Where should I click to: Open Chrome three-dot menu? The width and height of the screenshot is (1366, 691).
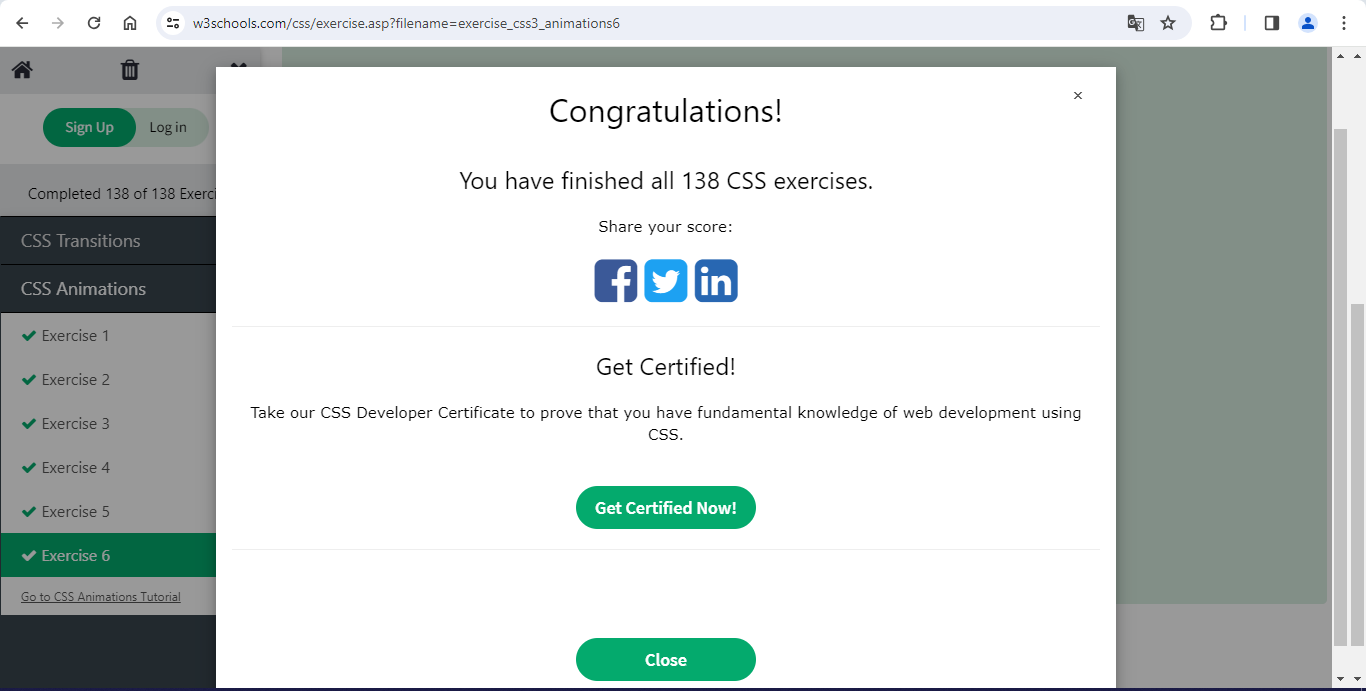[1343, 23]
